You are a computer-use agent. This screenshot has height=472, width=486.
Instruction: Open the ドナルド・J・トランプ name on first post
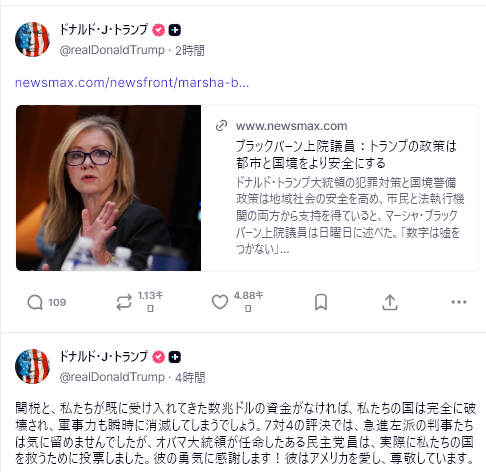(x=104, y=30)
